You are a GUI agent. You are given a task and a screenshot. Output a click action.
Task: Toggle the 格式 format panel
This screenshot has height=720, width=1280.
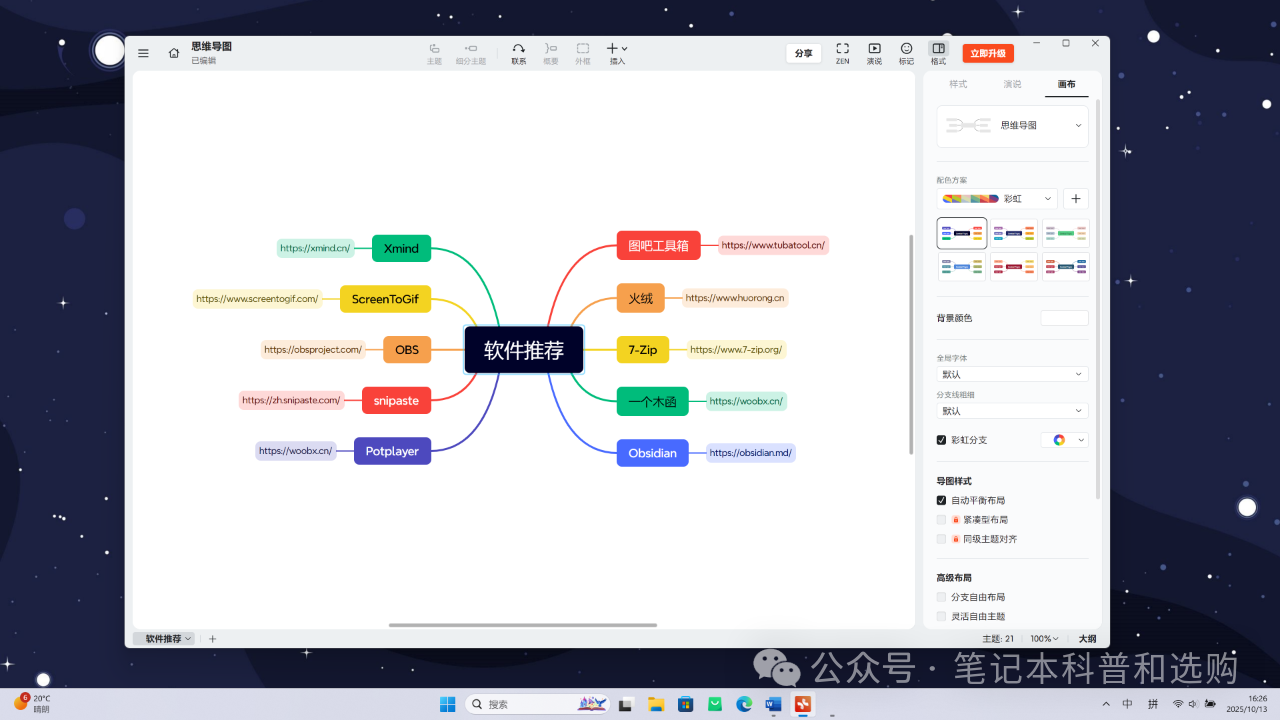click(x=938, y=53)
